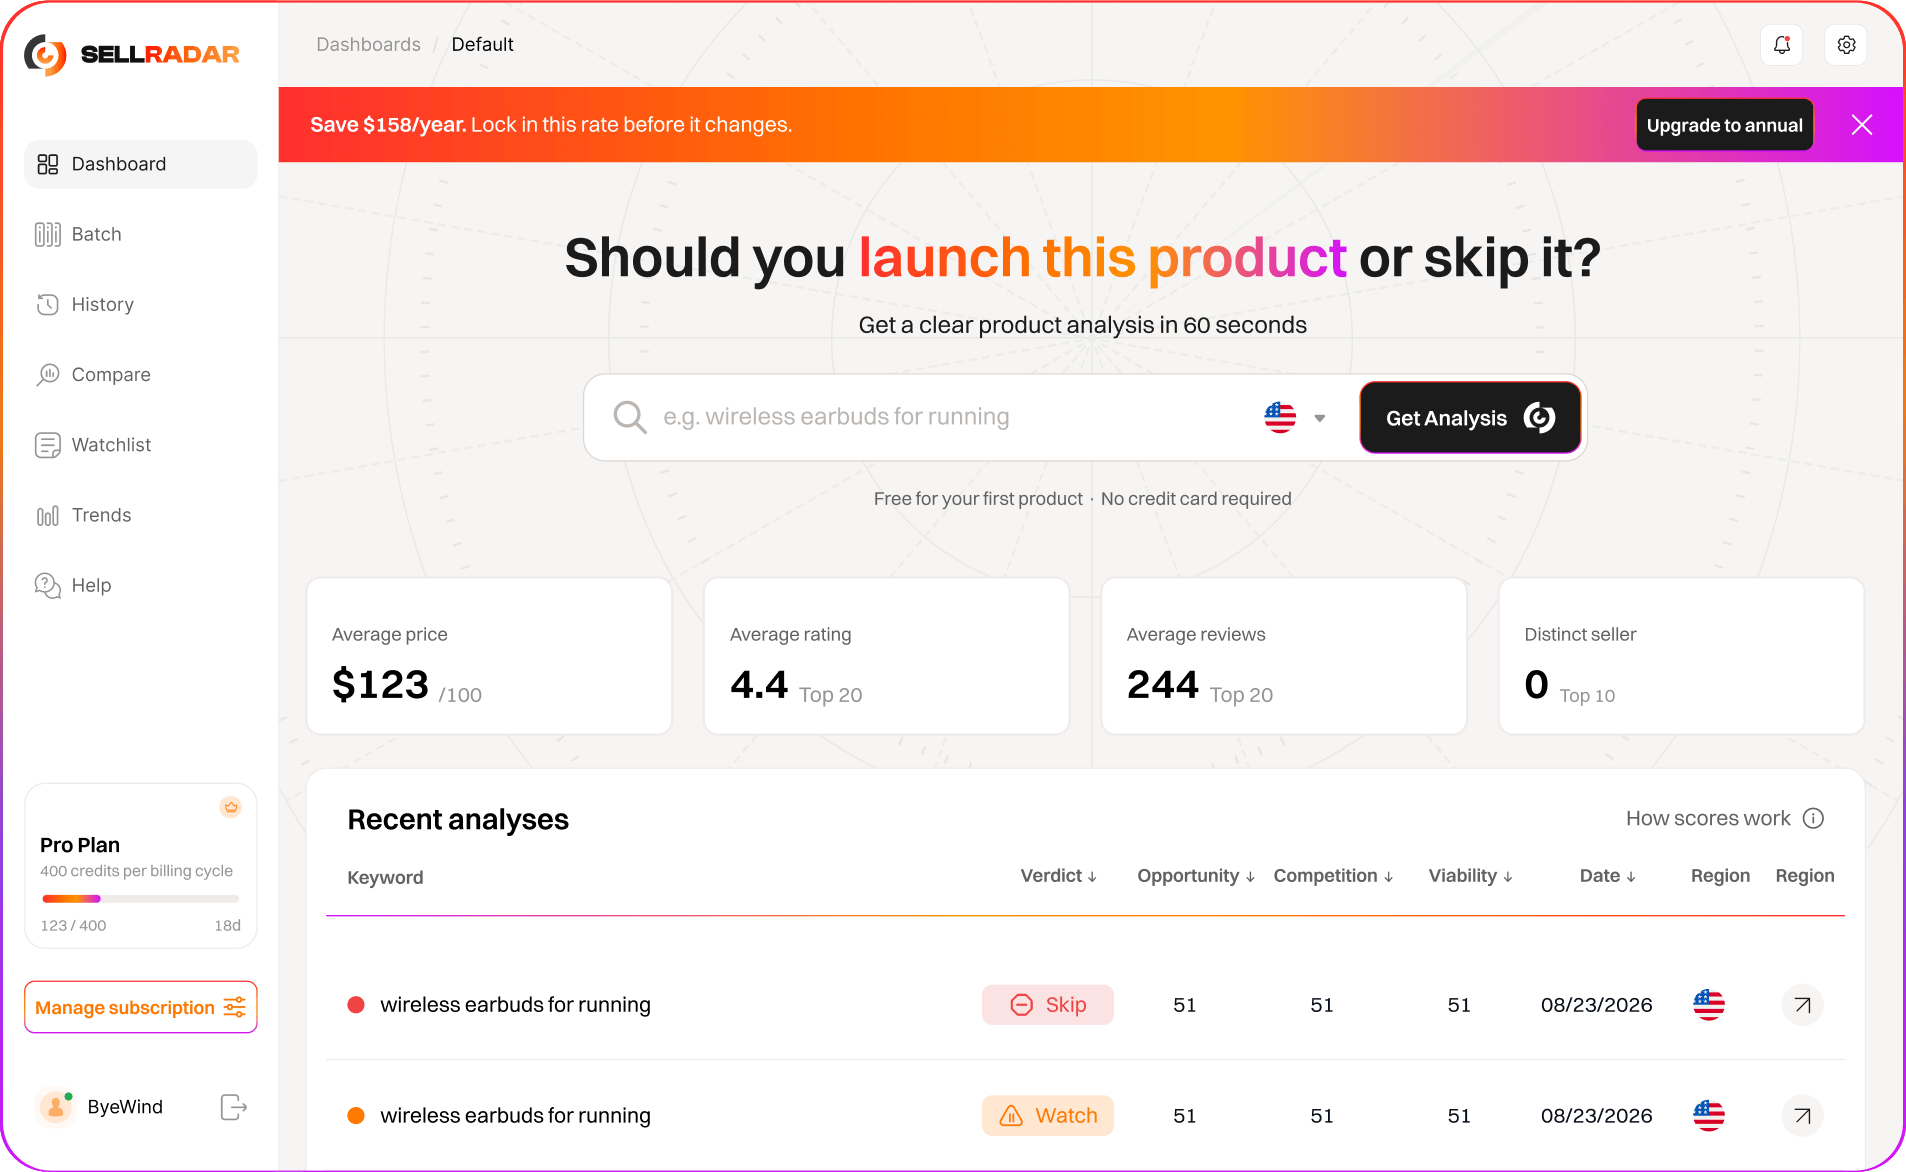This screenshot has height=1172, width=1906.
Task: Click the log out icon
Action: point(233,1107)
